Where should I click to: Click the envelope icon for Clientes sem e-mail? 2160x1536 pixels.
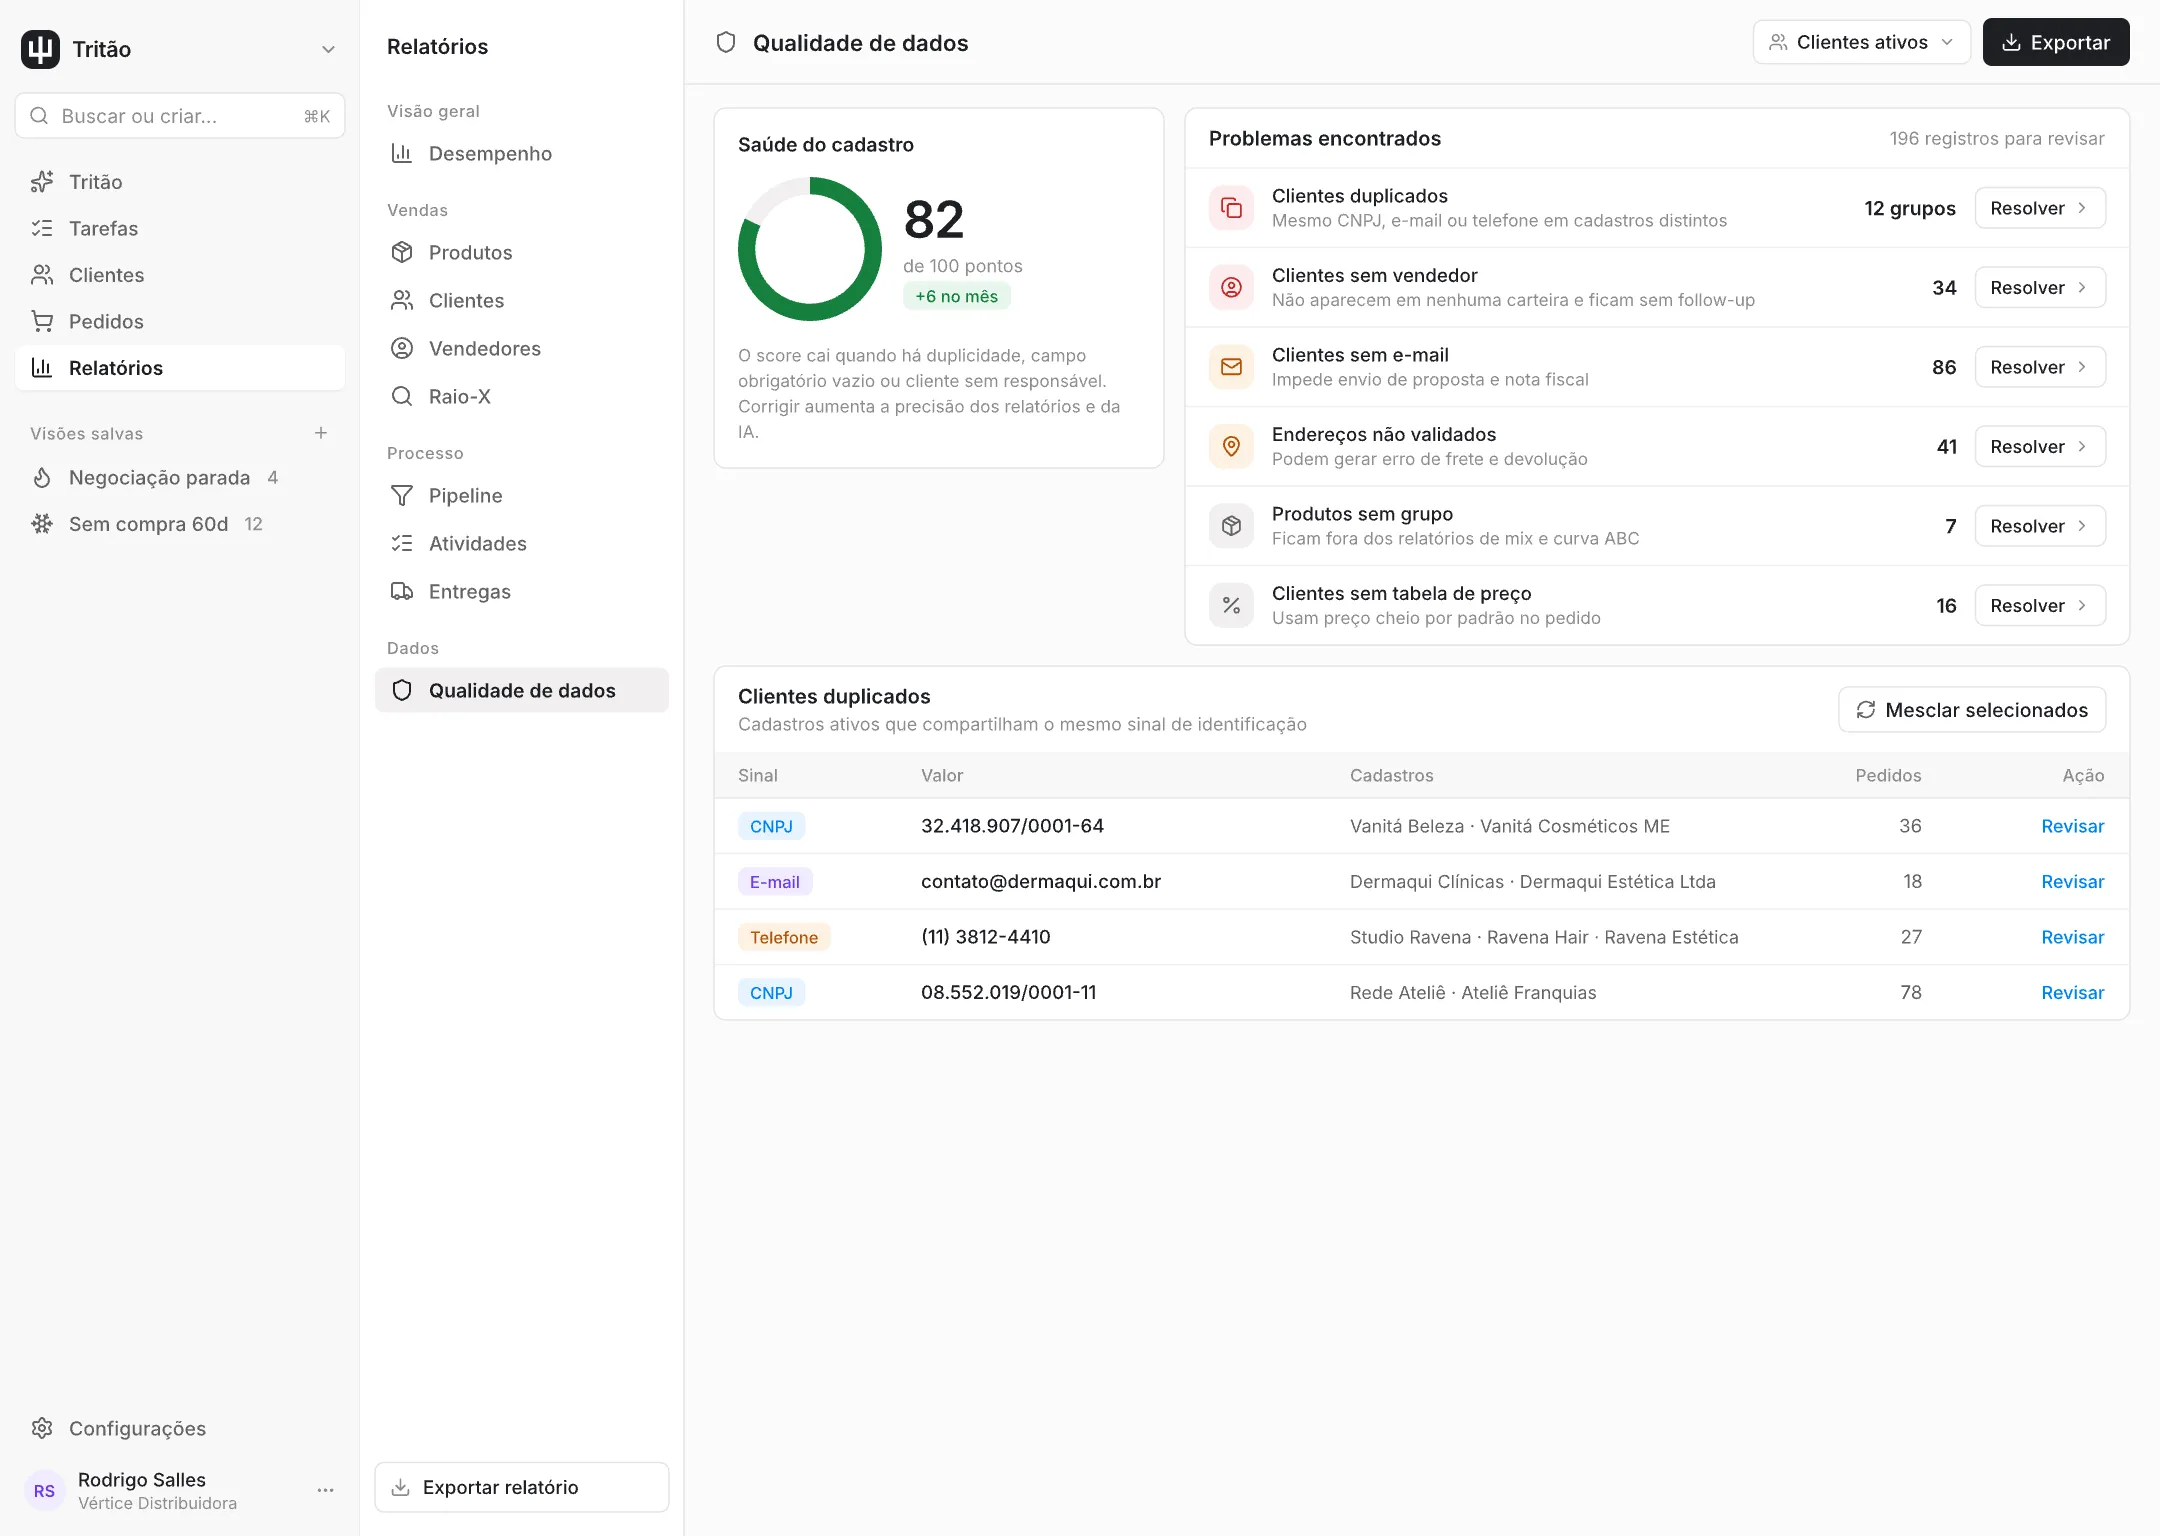click(1231, 367)
